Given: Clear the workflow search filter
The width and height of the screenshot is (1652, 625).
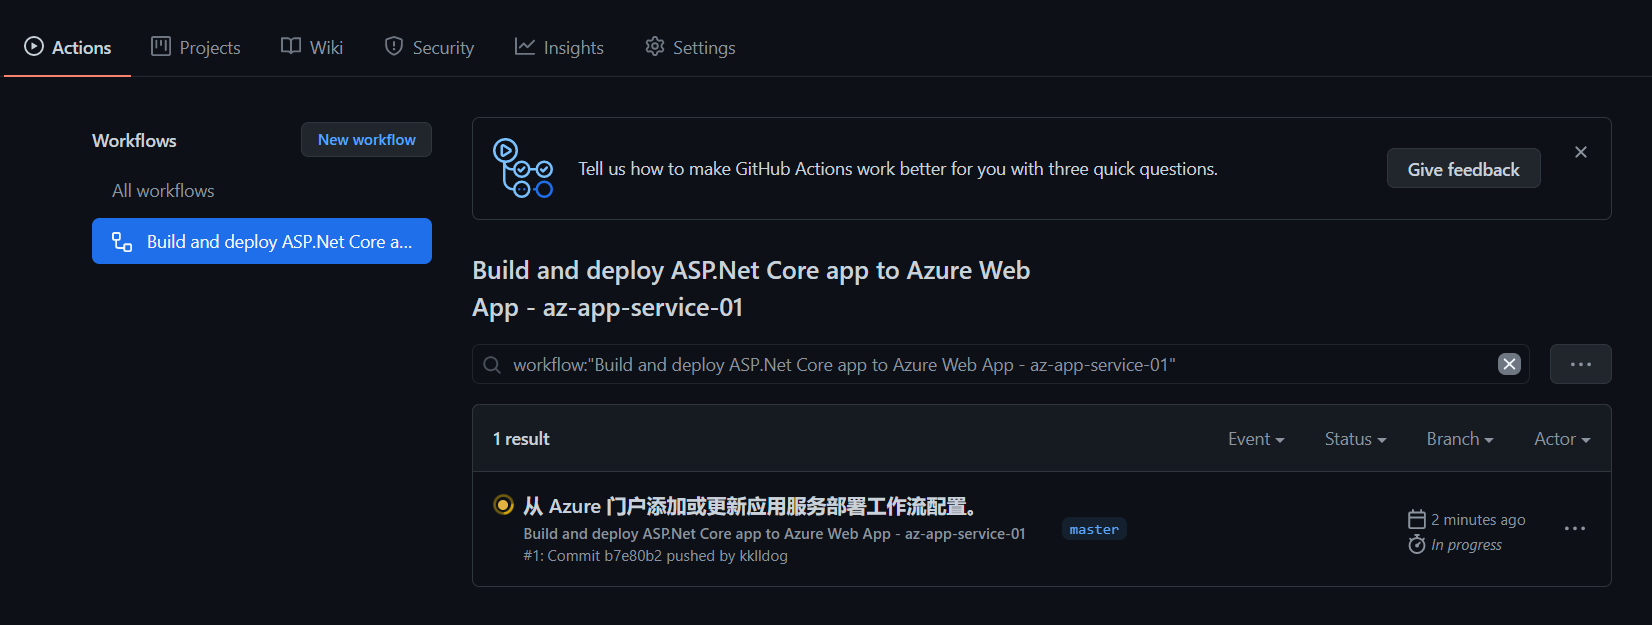Looking at the screenshot, I should tap(1509, 364).
